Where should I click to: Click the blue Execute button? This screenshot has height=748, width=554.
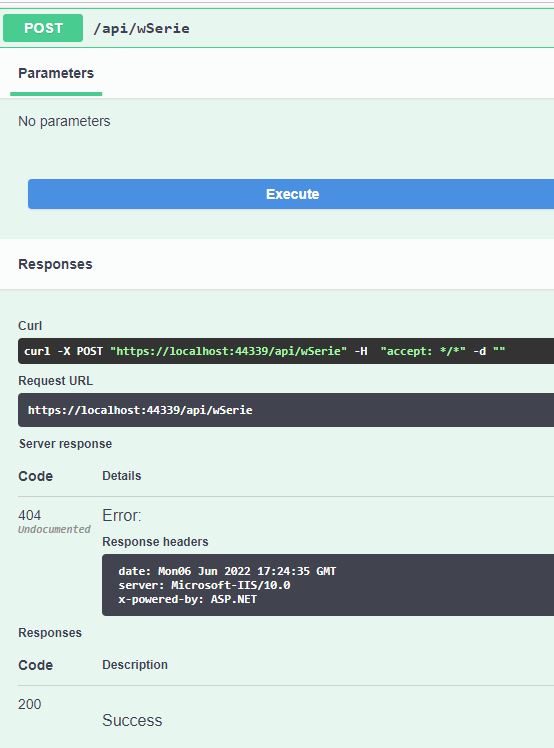click(x=291, y=194)
